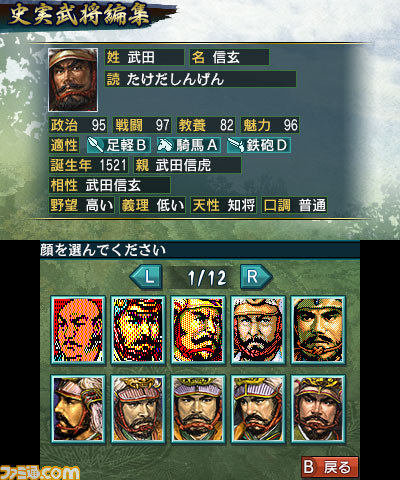Click the B 戻る back button
This screenshot has width=400, height=480.
pyautogui.click(x=330, y=467)
